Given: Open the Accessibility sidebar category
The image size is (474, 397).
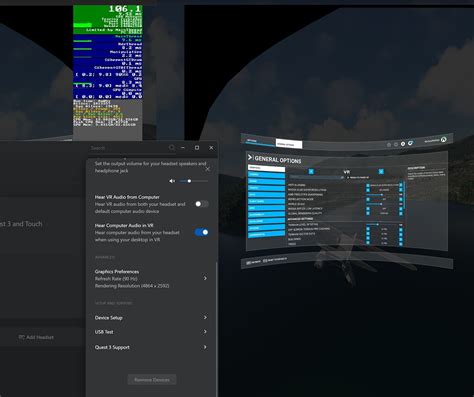Looking at the screenshot, I should point(266,214).
